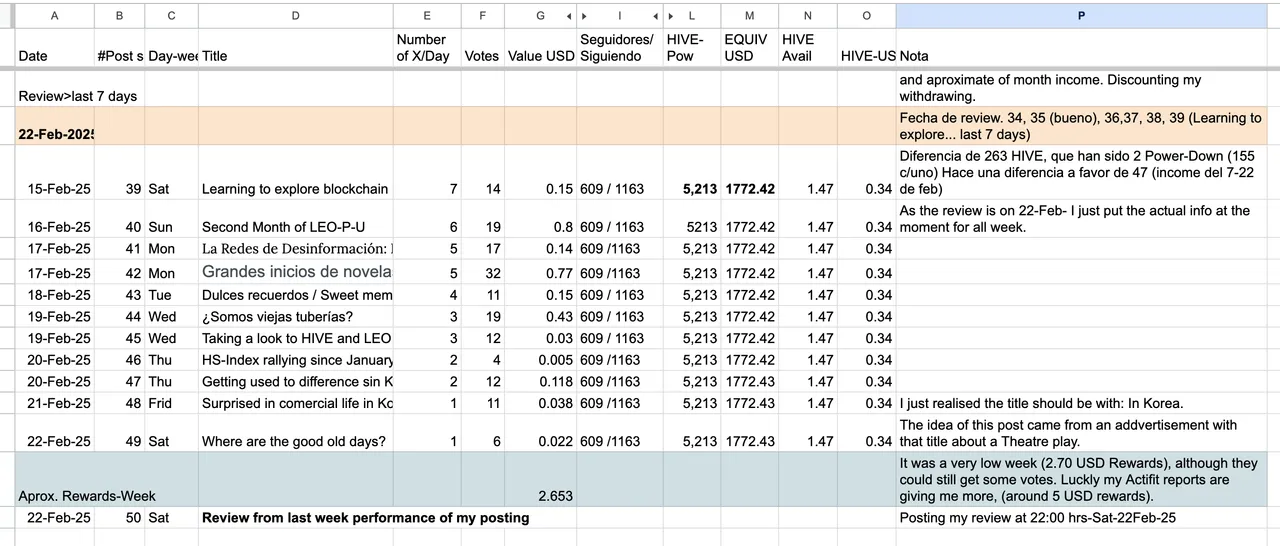
Task: Expand hidden columns arrow left of column I
Action: pyautogui.click(x=584, y=15)
